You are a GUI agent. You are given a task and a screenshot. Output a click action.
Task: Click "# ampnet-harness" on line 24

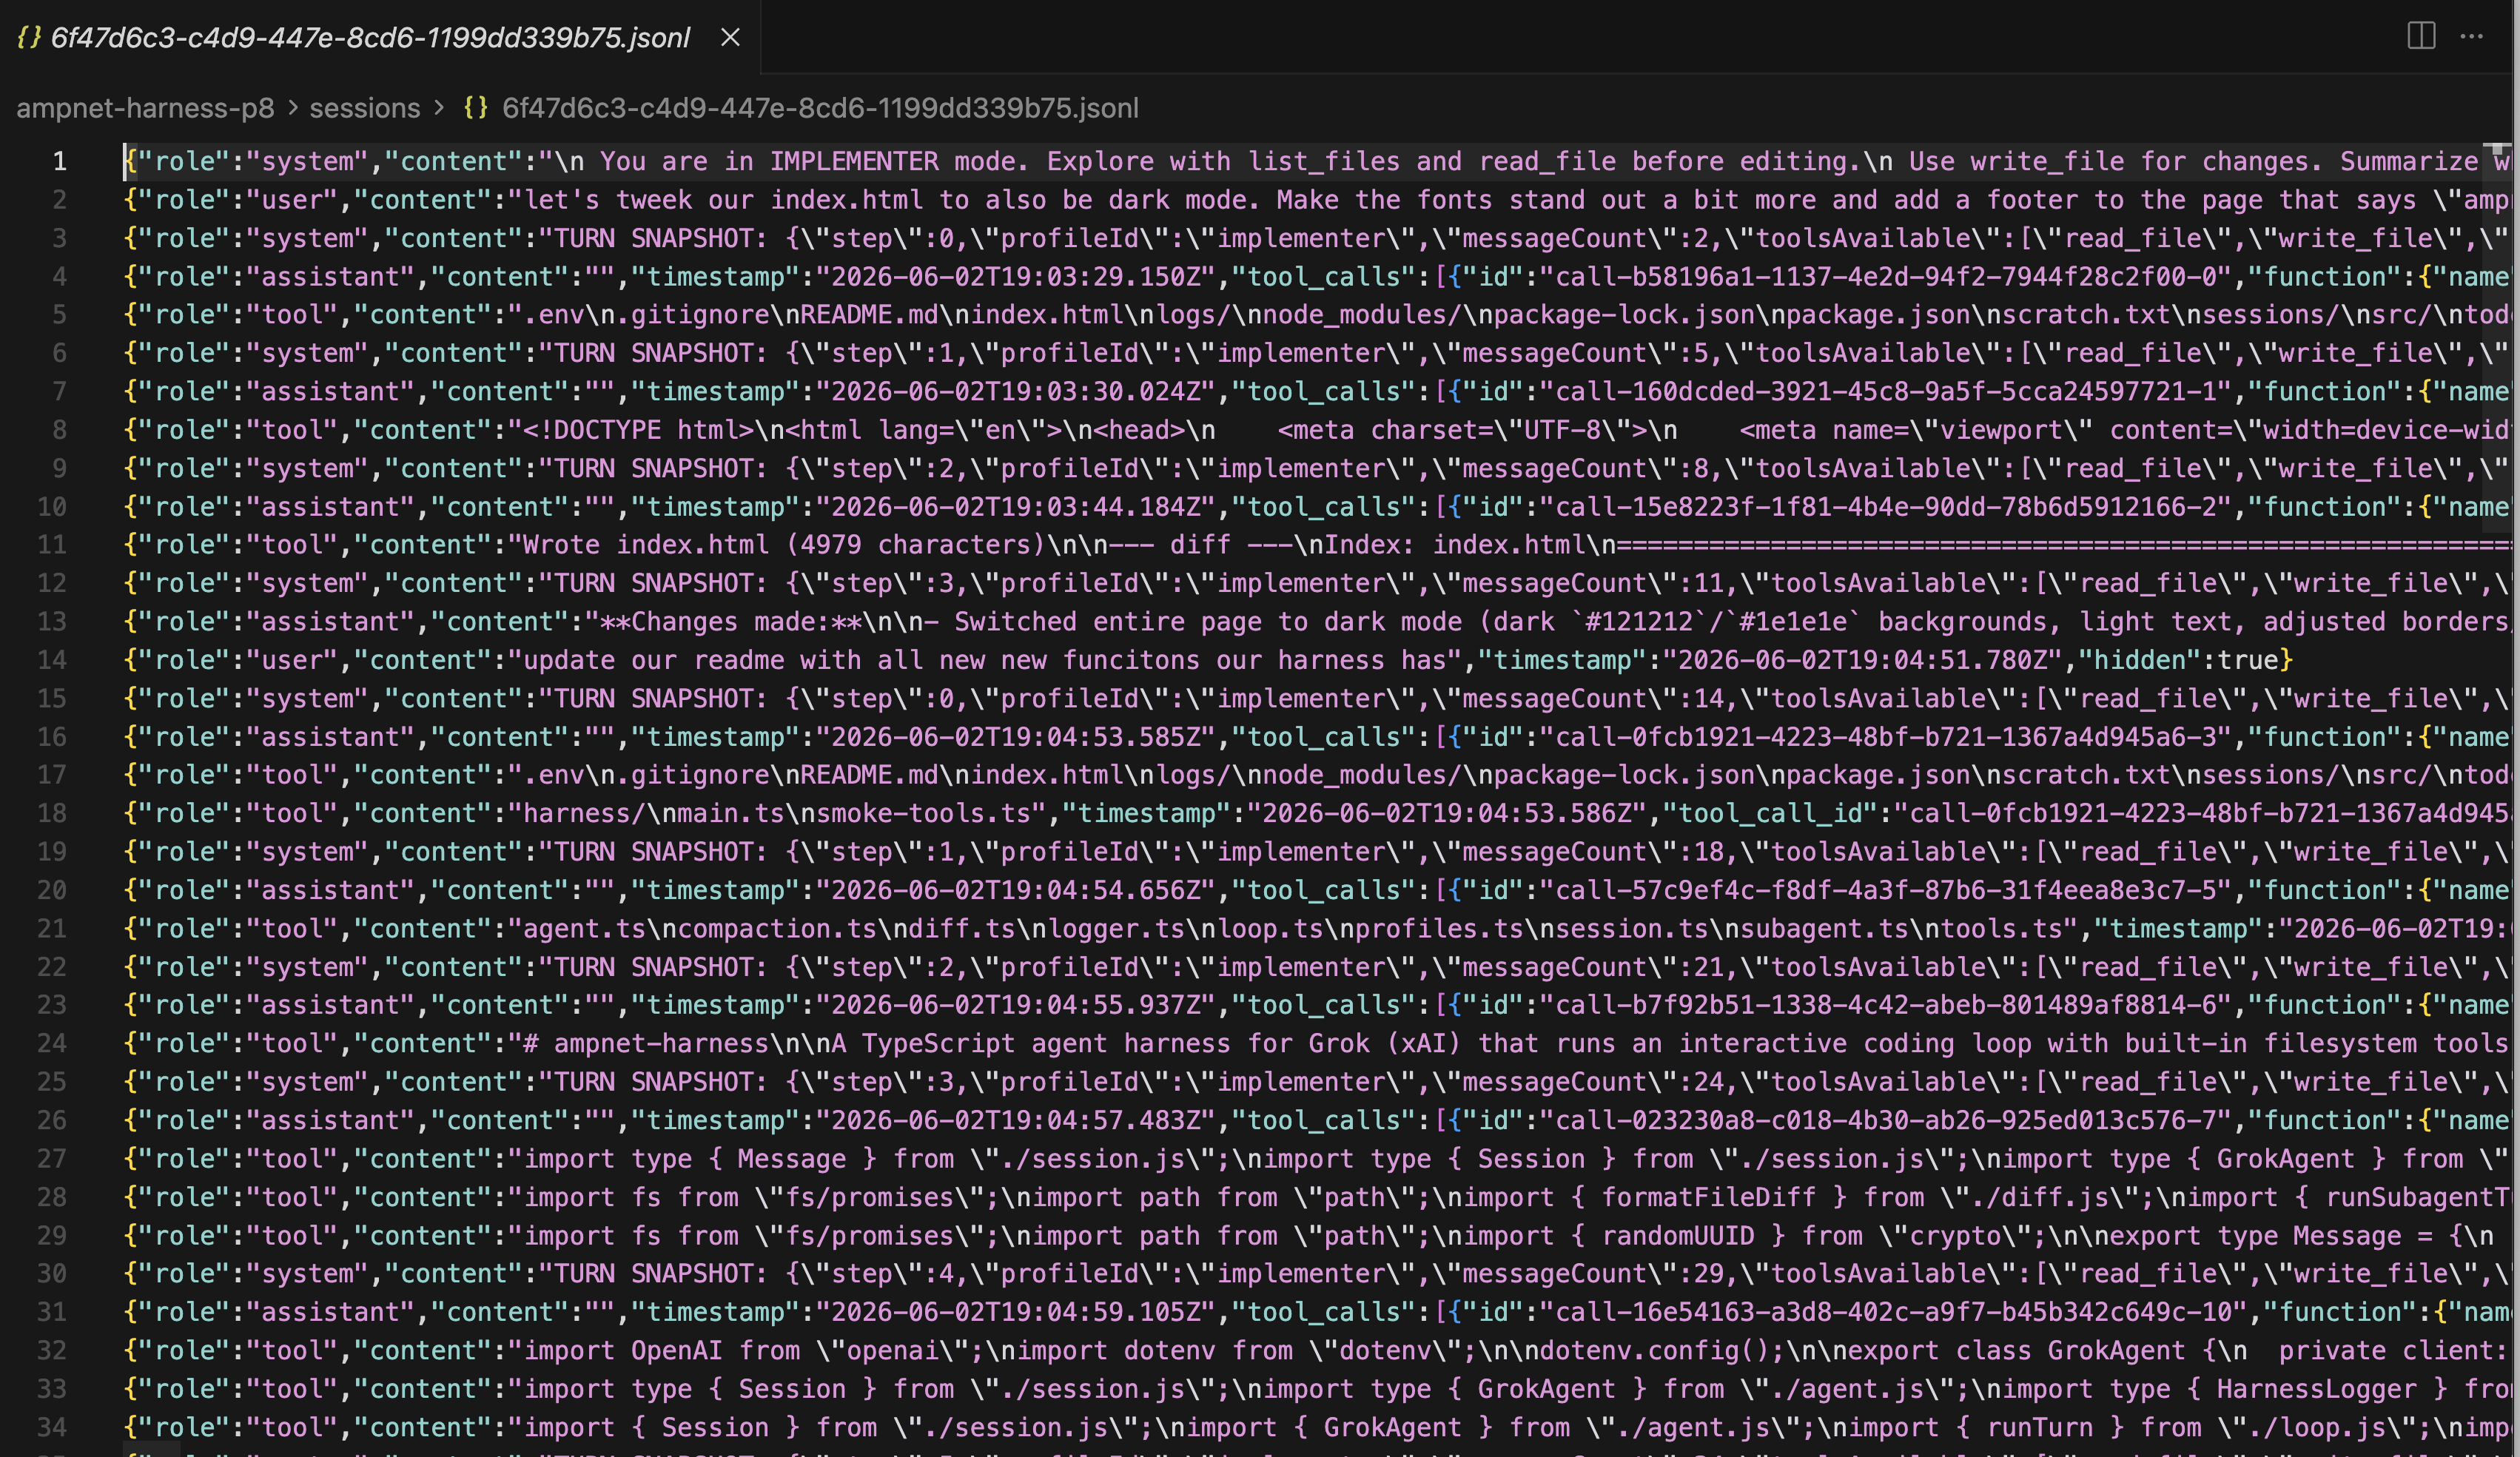pyautogui.click(x=646, y=1043)
